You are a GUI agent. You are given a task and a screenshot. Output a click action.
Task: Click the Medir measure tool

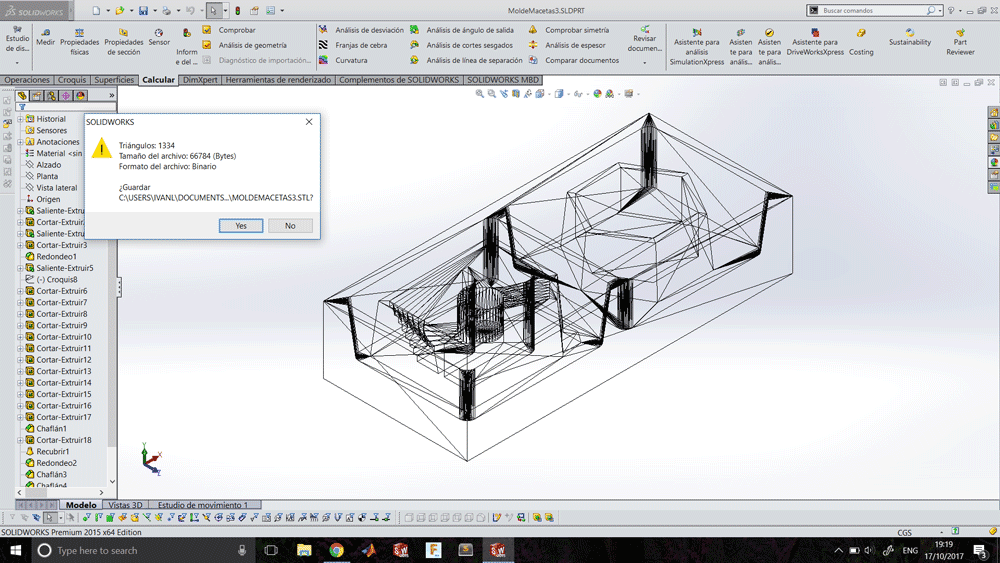coord(45,37)
